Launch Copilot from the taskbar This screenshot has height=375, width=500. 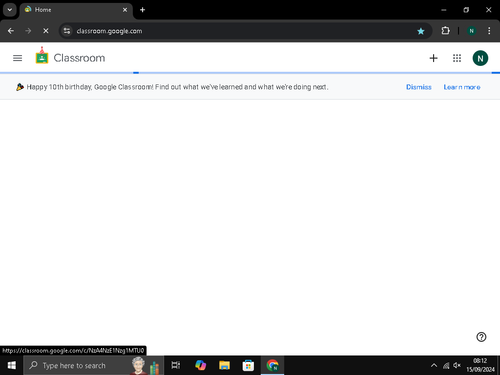(200, 365)
